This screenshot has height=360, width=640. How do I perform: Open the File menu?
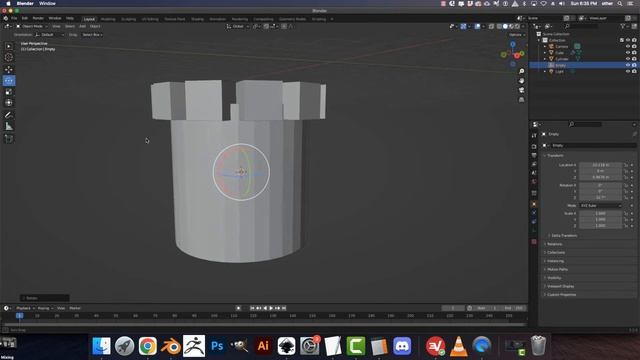point(14,18)
